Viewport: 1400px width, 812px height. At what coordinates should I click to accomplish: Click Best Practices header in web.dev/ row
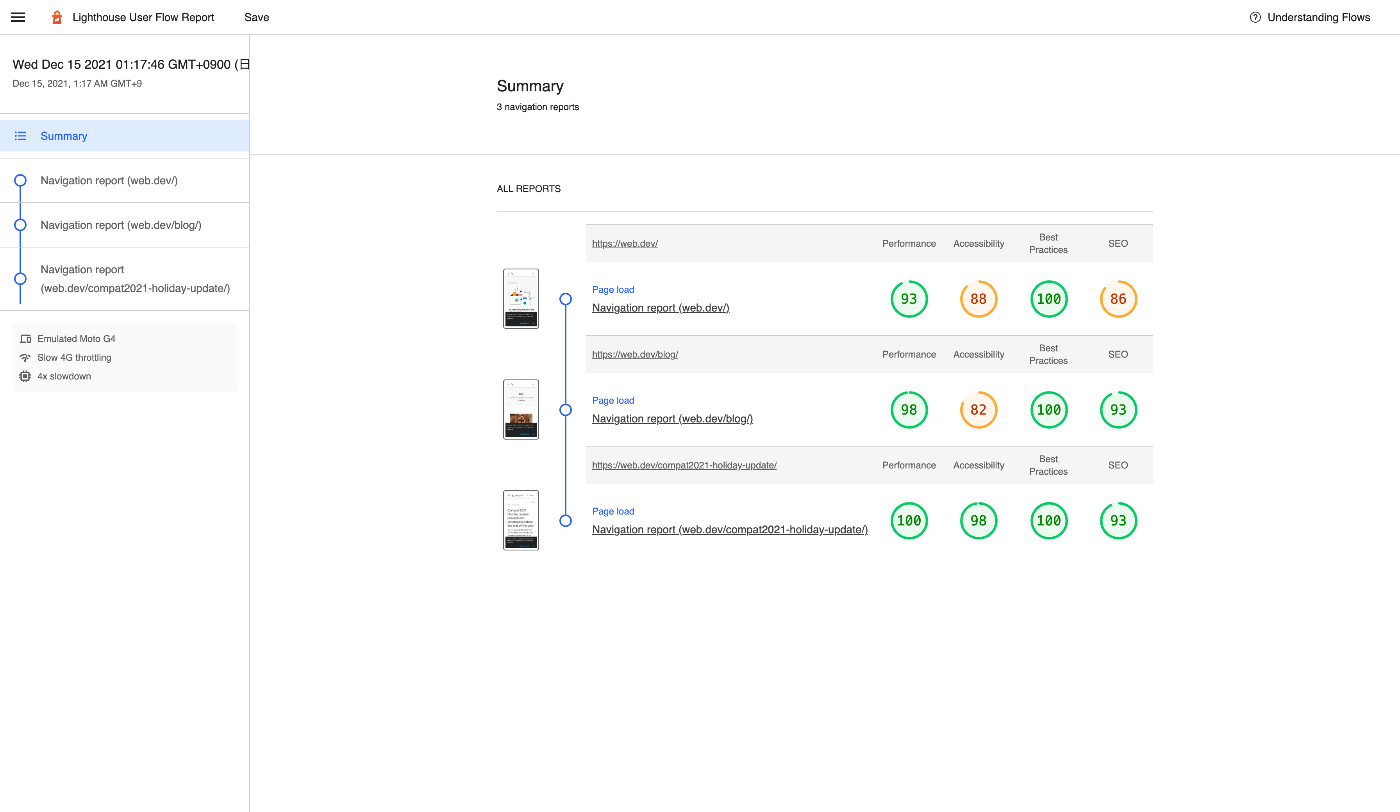(x=1049, y=244)
